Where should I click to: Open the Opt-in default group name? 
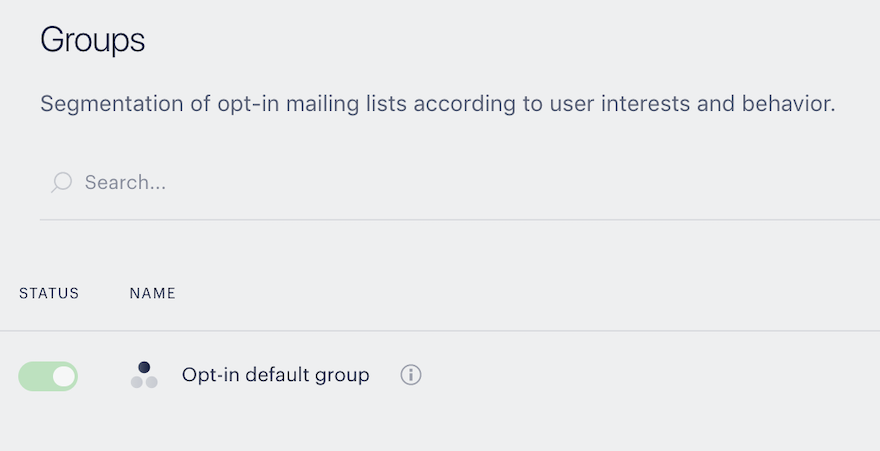(x=276, y=375)
